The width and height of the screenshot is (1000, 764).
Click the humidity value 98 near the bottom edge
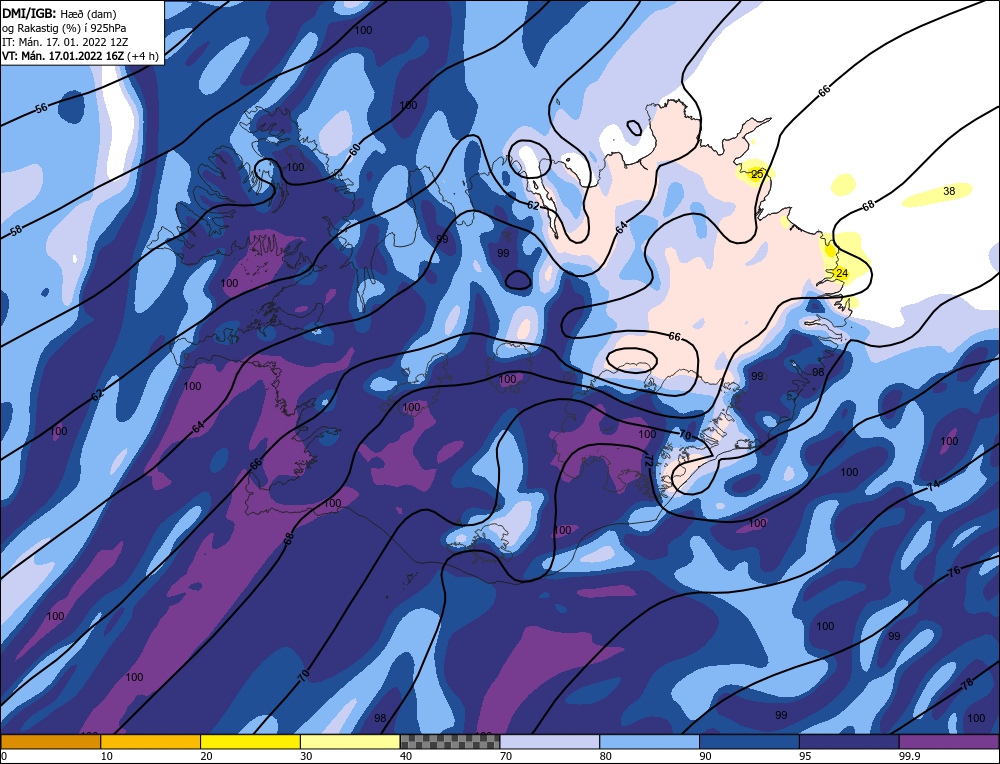point(380,717)
